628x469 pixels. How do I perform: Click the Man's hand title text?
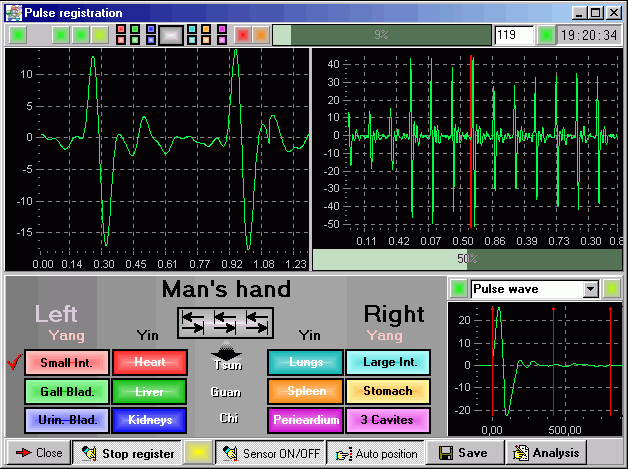(226, 289)
